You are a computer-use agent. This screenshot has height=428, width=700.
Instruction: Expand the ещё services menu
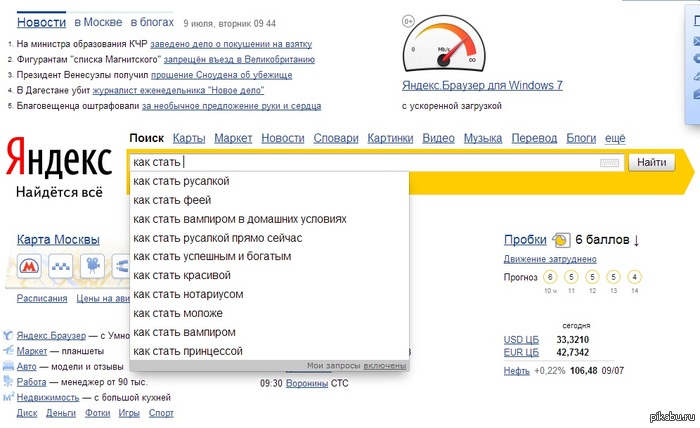coord(615,138)
